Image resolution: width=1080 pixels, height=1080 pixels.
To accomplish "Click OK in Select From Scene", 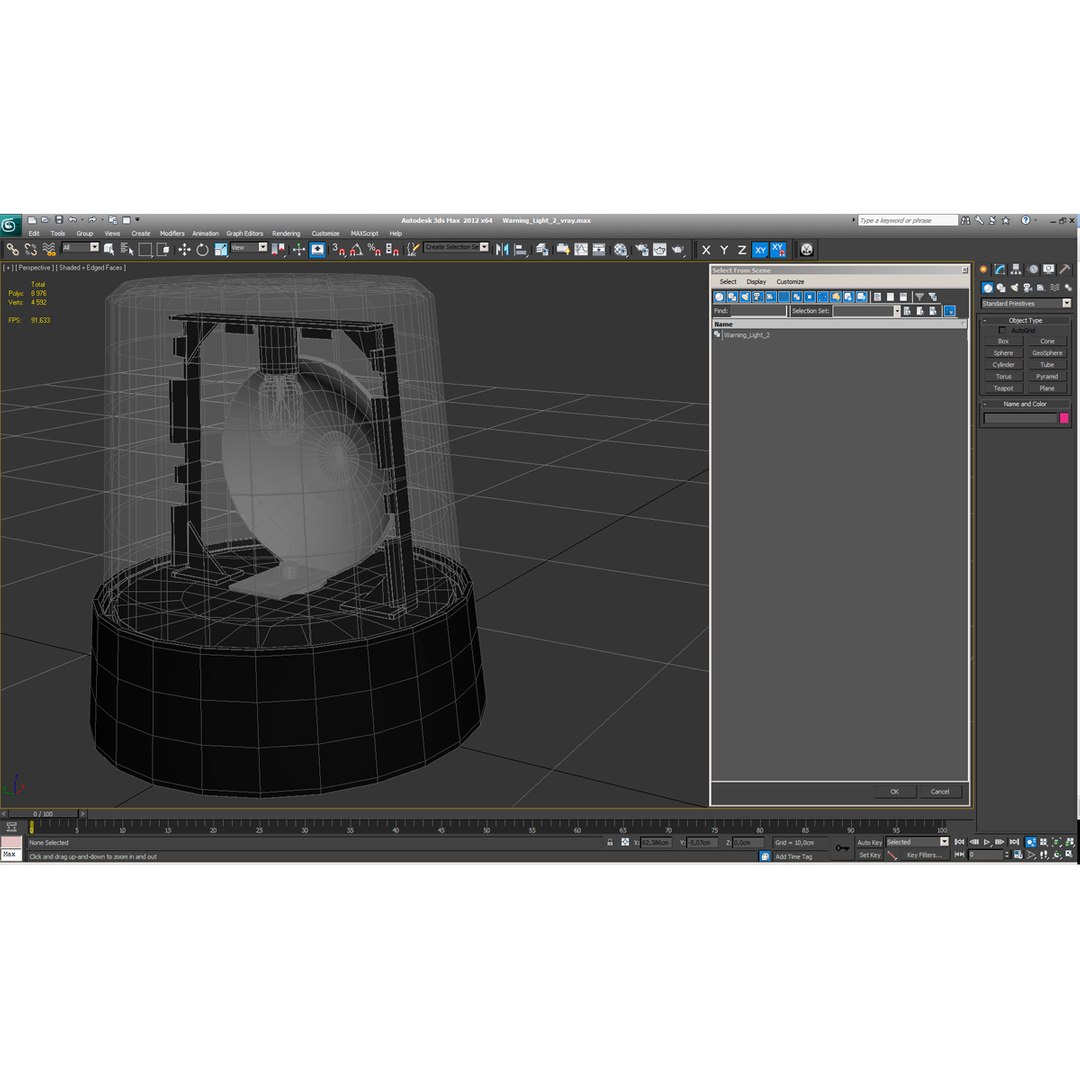I will (x=894, y=791).
